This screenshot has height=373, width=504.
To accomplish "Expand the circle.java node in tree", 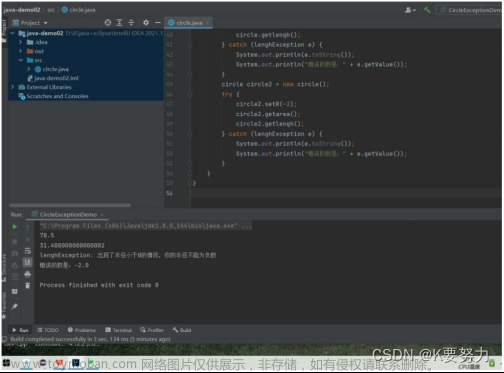I will pos(29,69).
